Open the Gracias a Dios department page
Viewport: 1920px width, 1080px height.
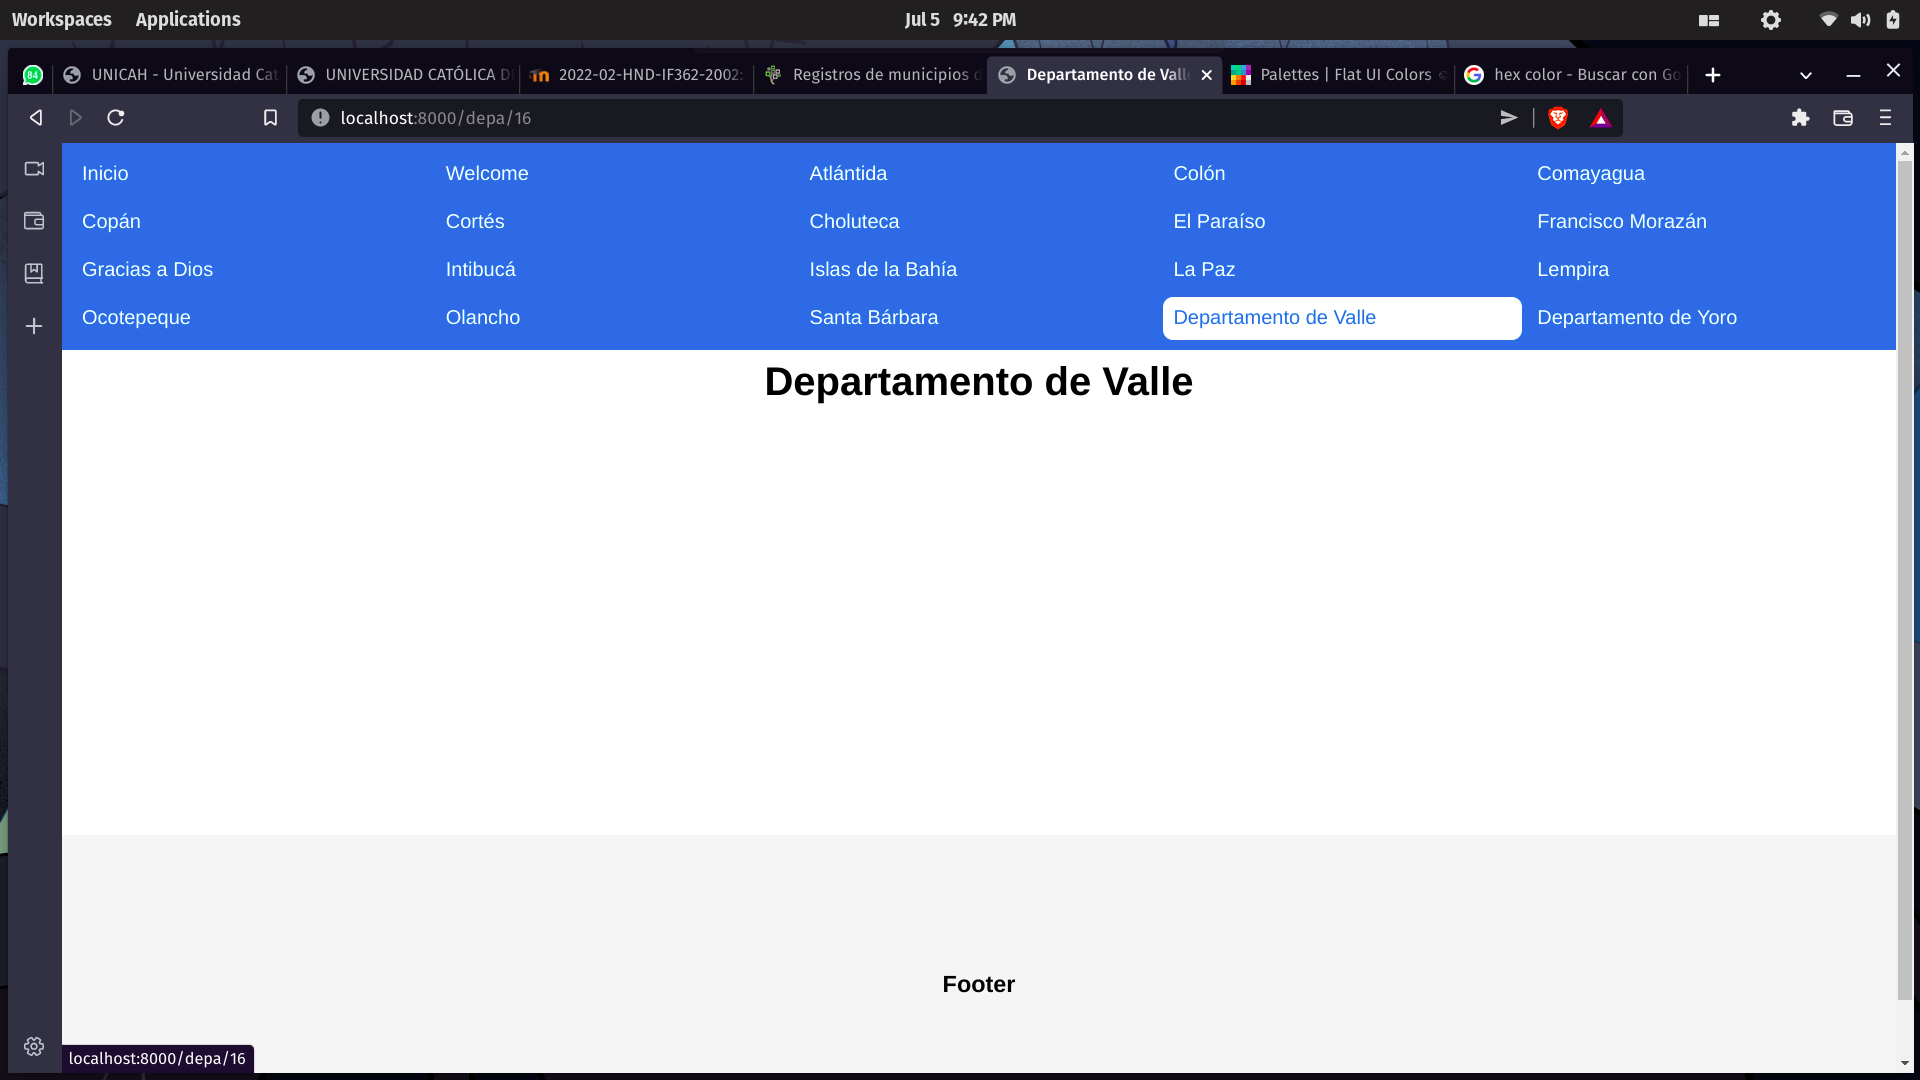tap(147, 269)
